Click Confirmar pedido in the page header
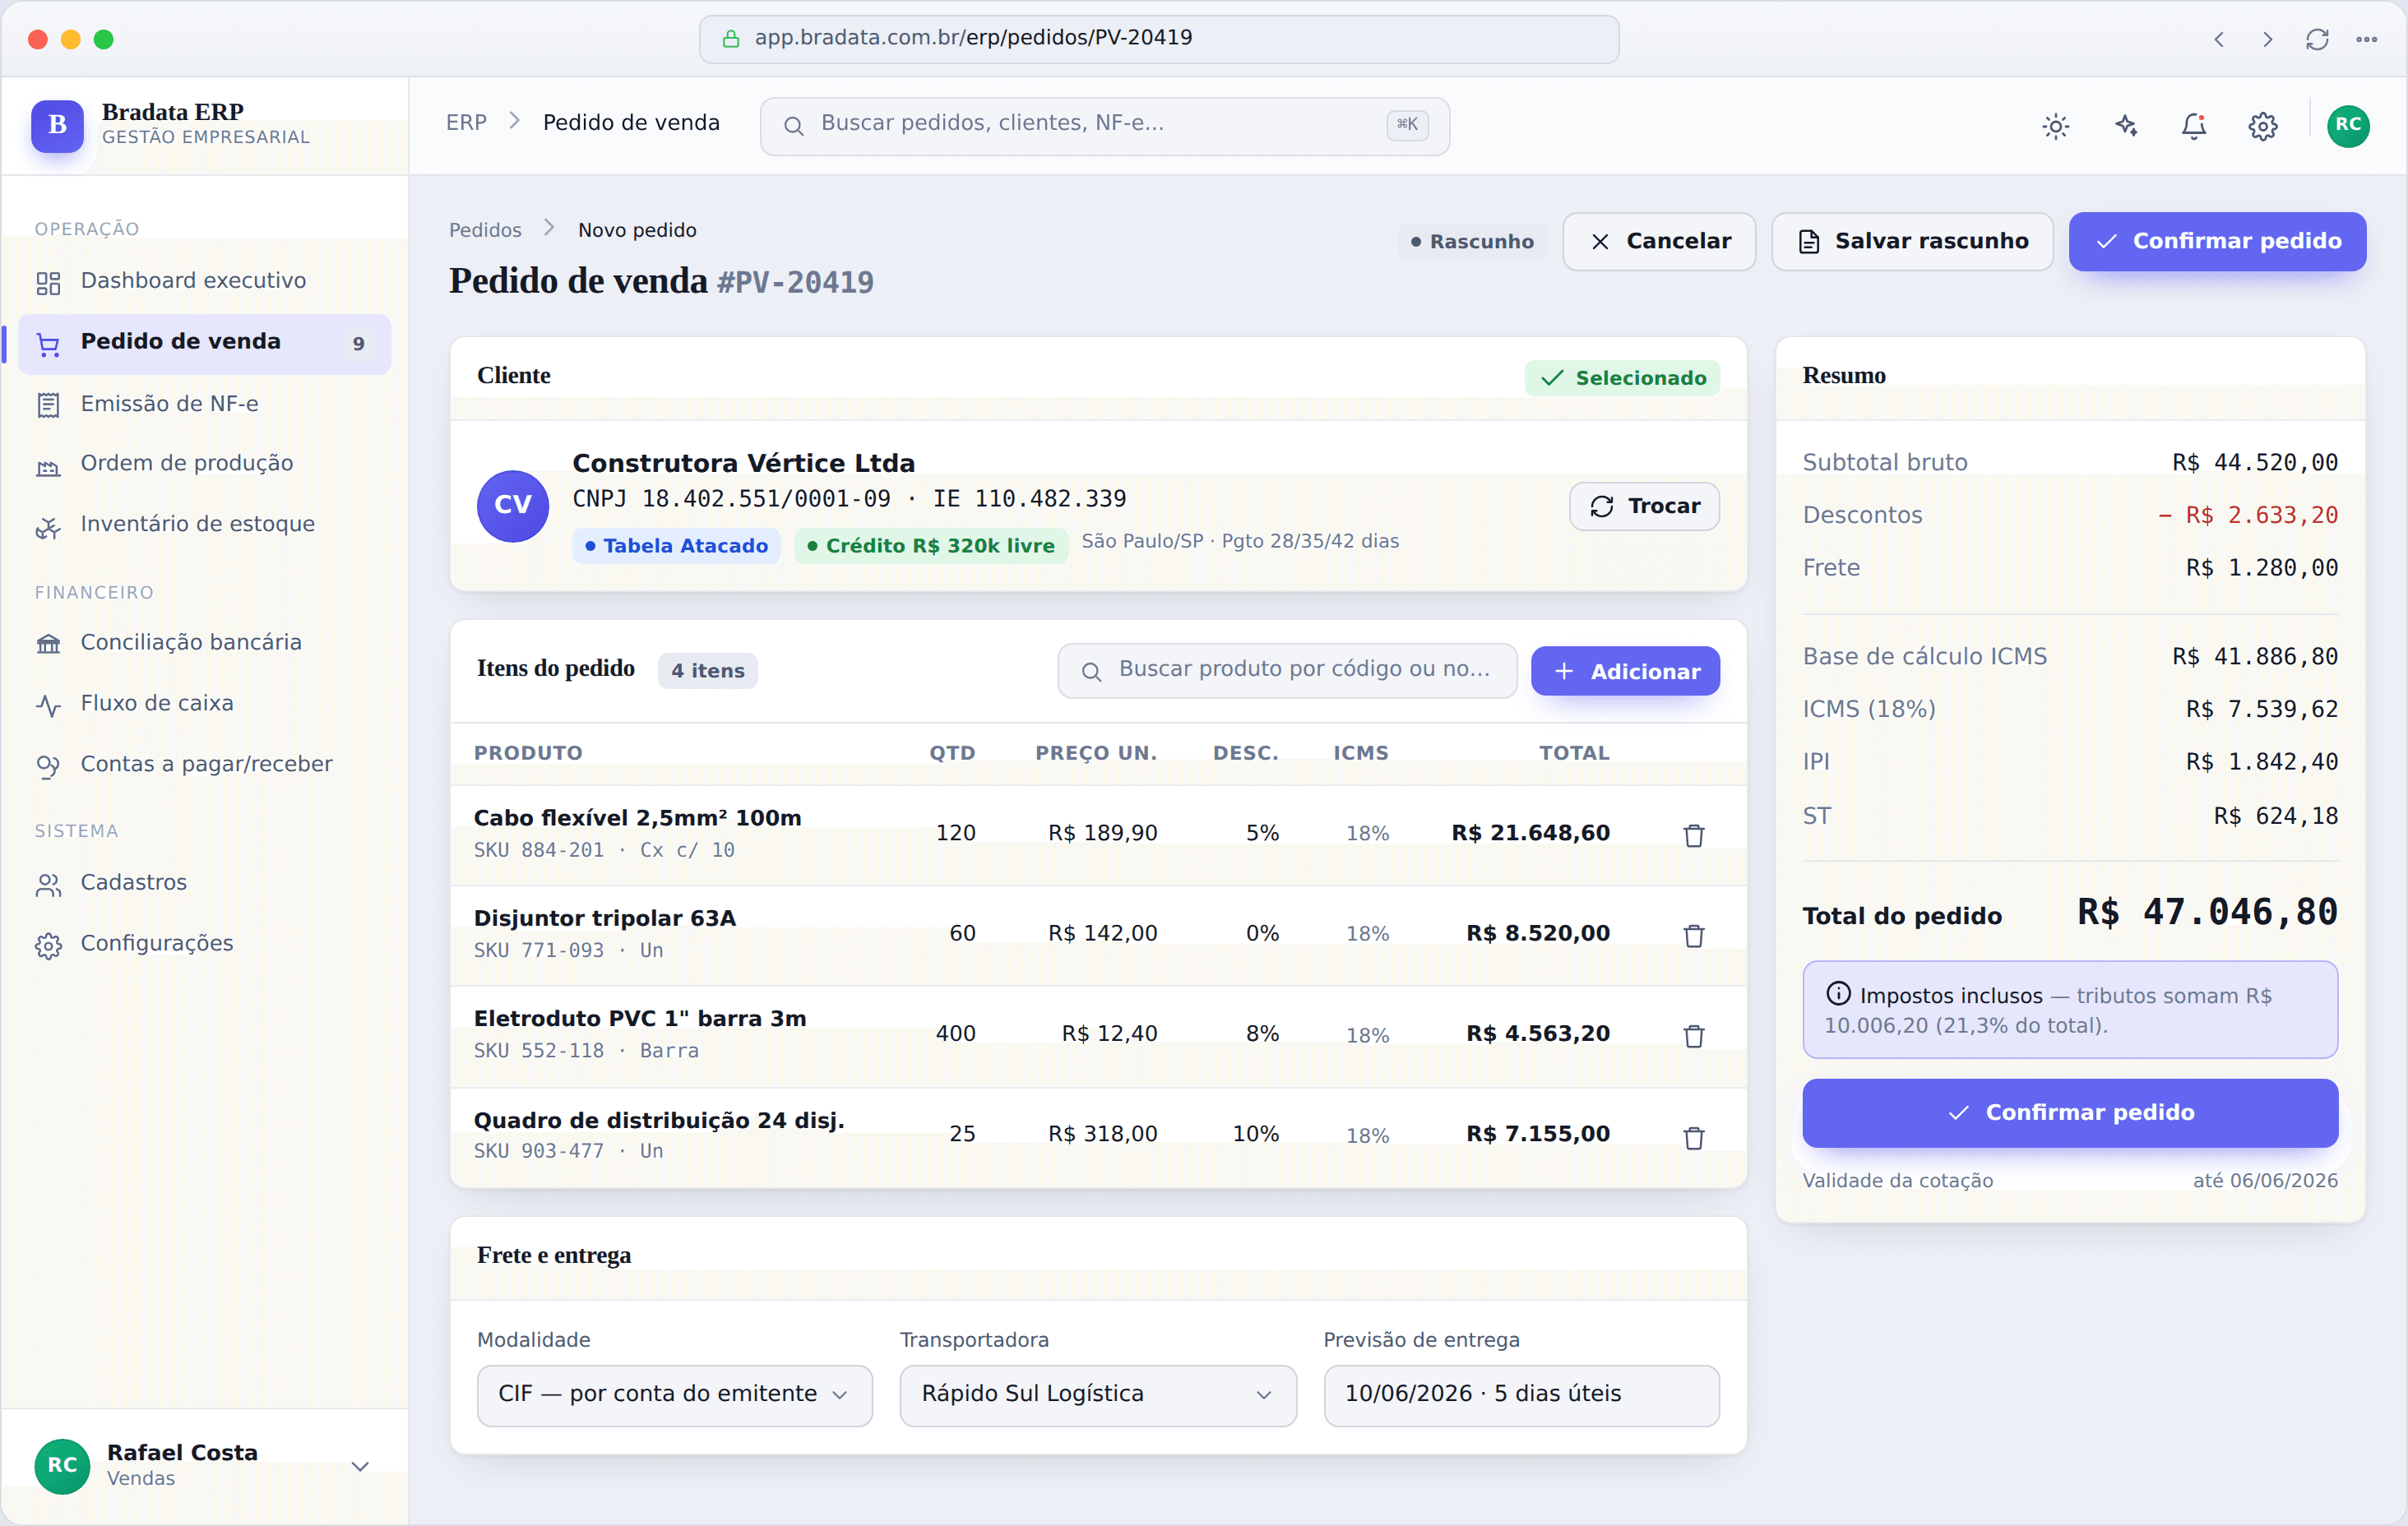 (2217, 241)
